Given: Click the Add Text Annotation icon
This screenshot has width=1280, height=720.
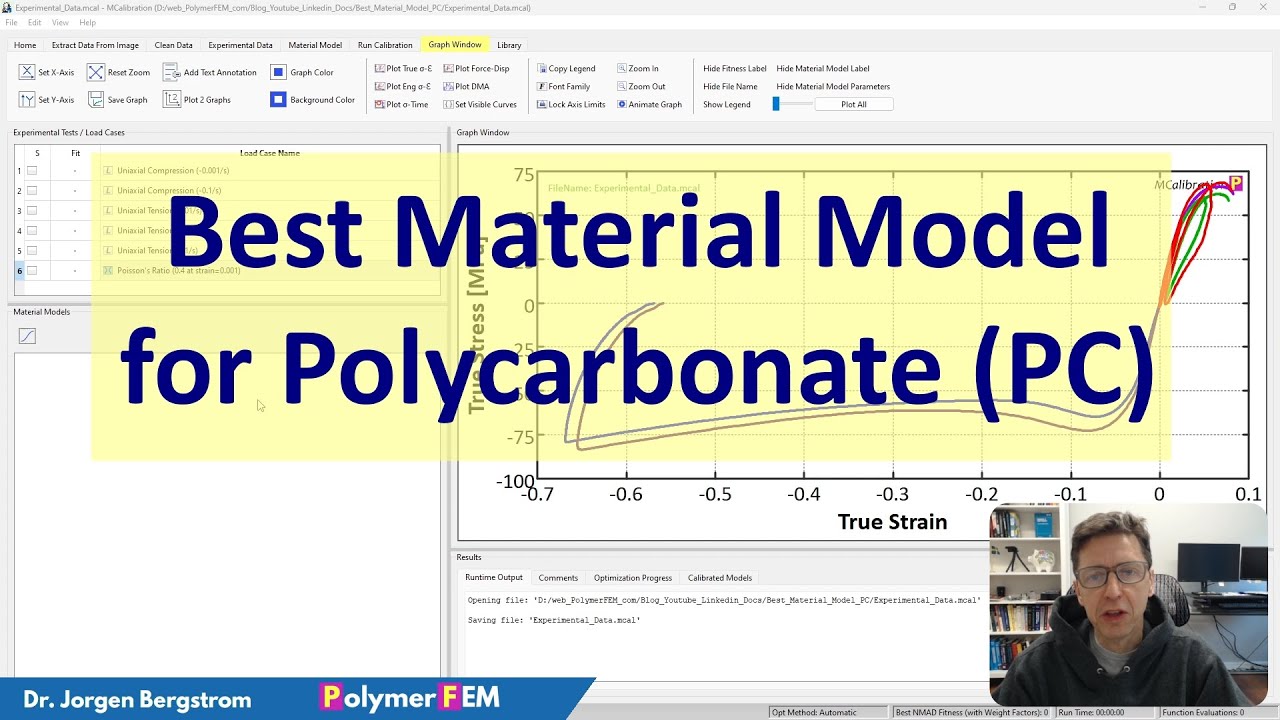Looking at the screenshot, I should pyautogui.click(x=171, y=72).
